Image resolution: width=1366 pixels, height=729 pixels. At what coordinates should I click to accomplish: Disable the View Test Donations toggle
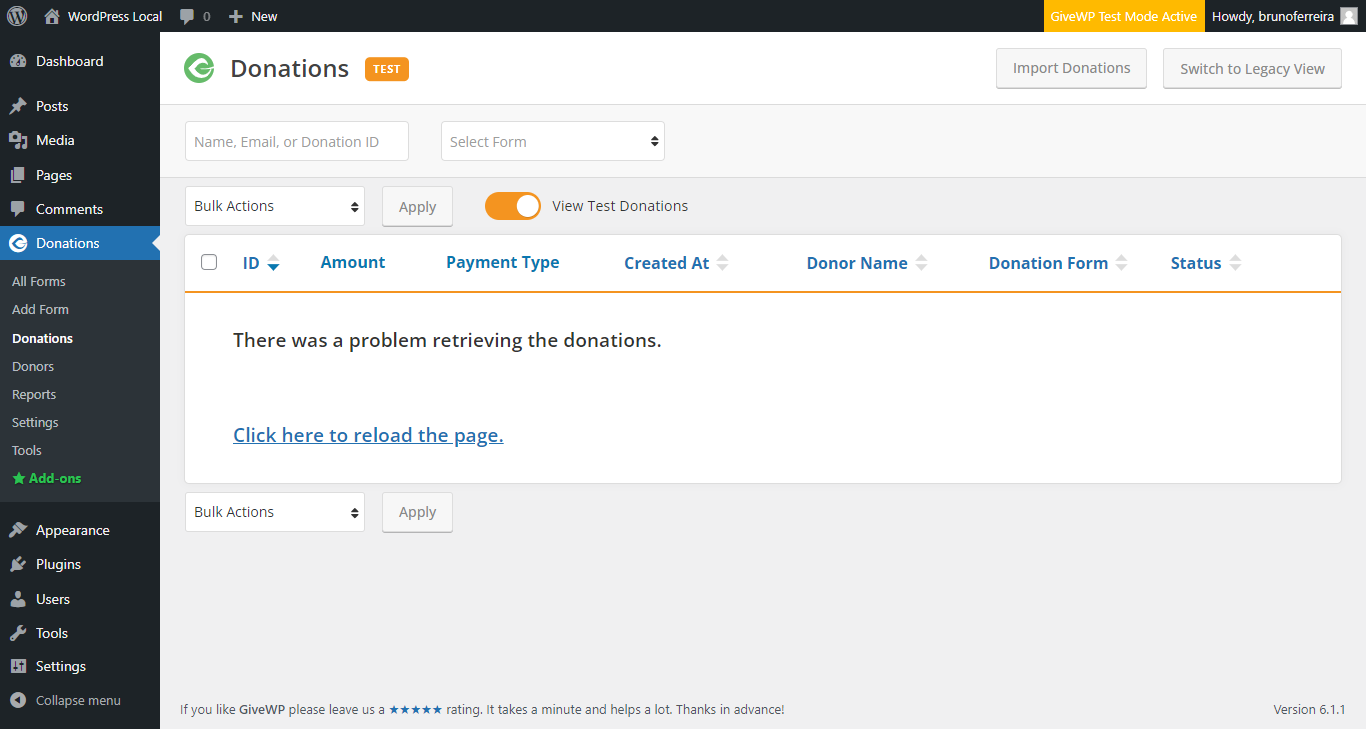[x=512, y=205]
